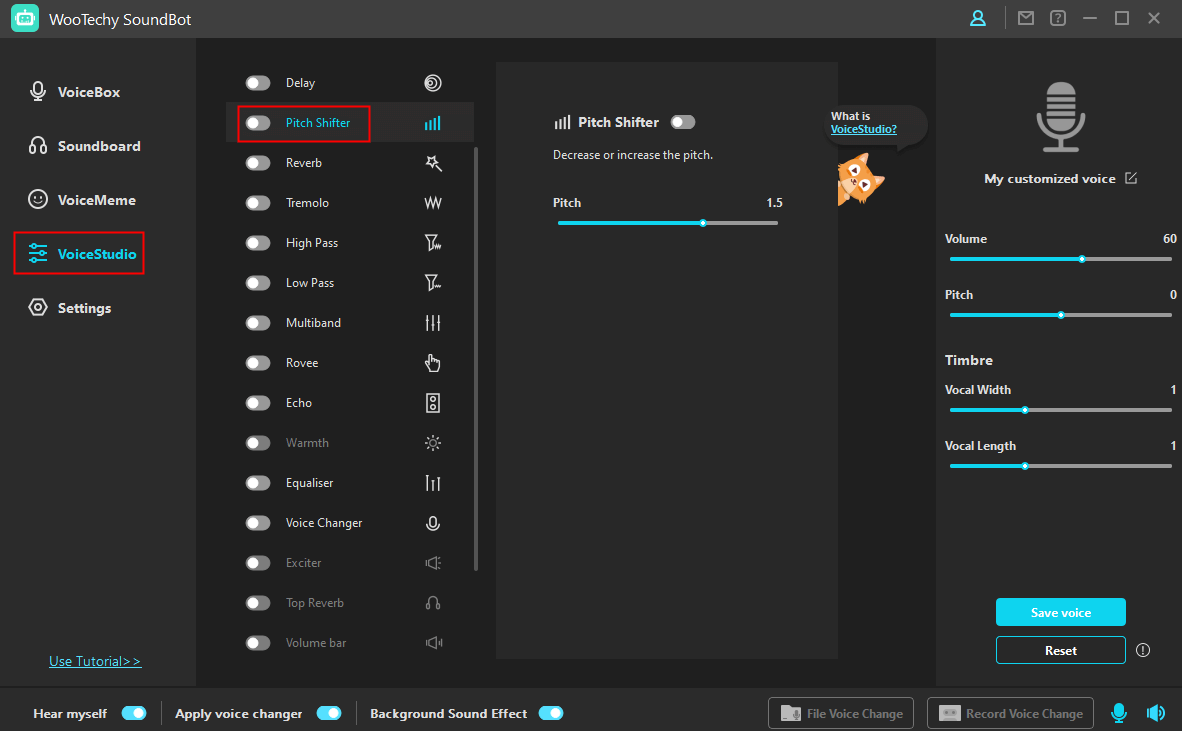Click the speaker volume icon bottom right
Image resolution: width=1182 pixels, height=731 pixels.
click(1156, 712)
